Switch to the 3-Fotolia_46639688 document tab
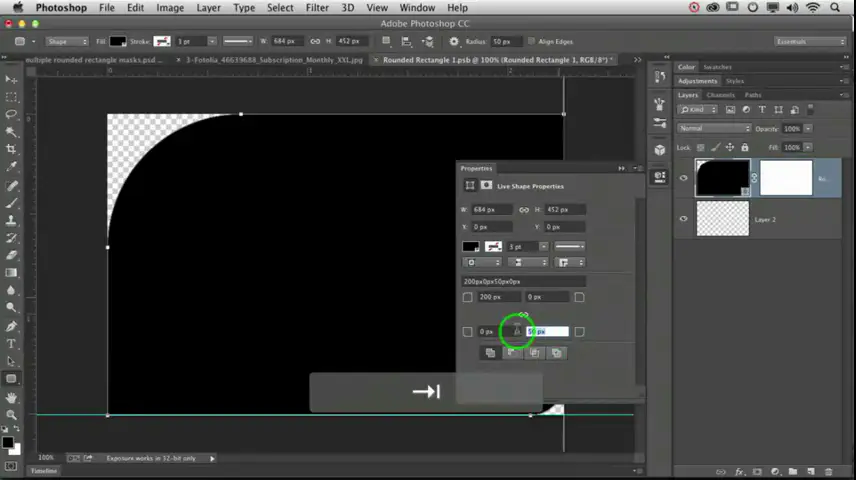The height and width of the screenshot is (480, 856). pyautogui.click(x=275, y=60)
